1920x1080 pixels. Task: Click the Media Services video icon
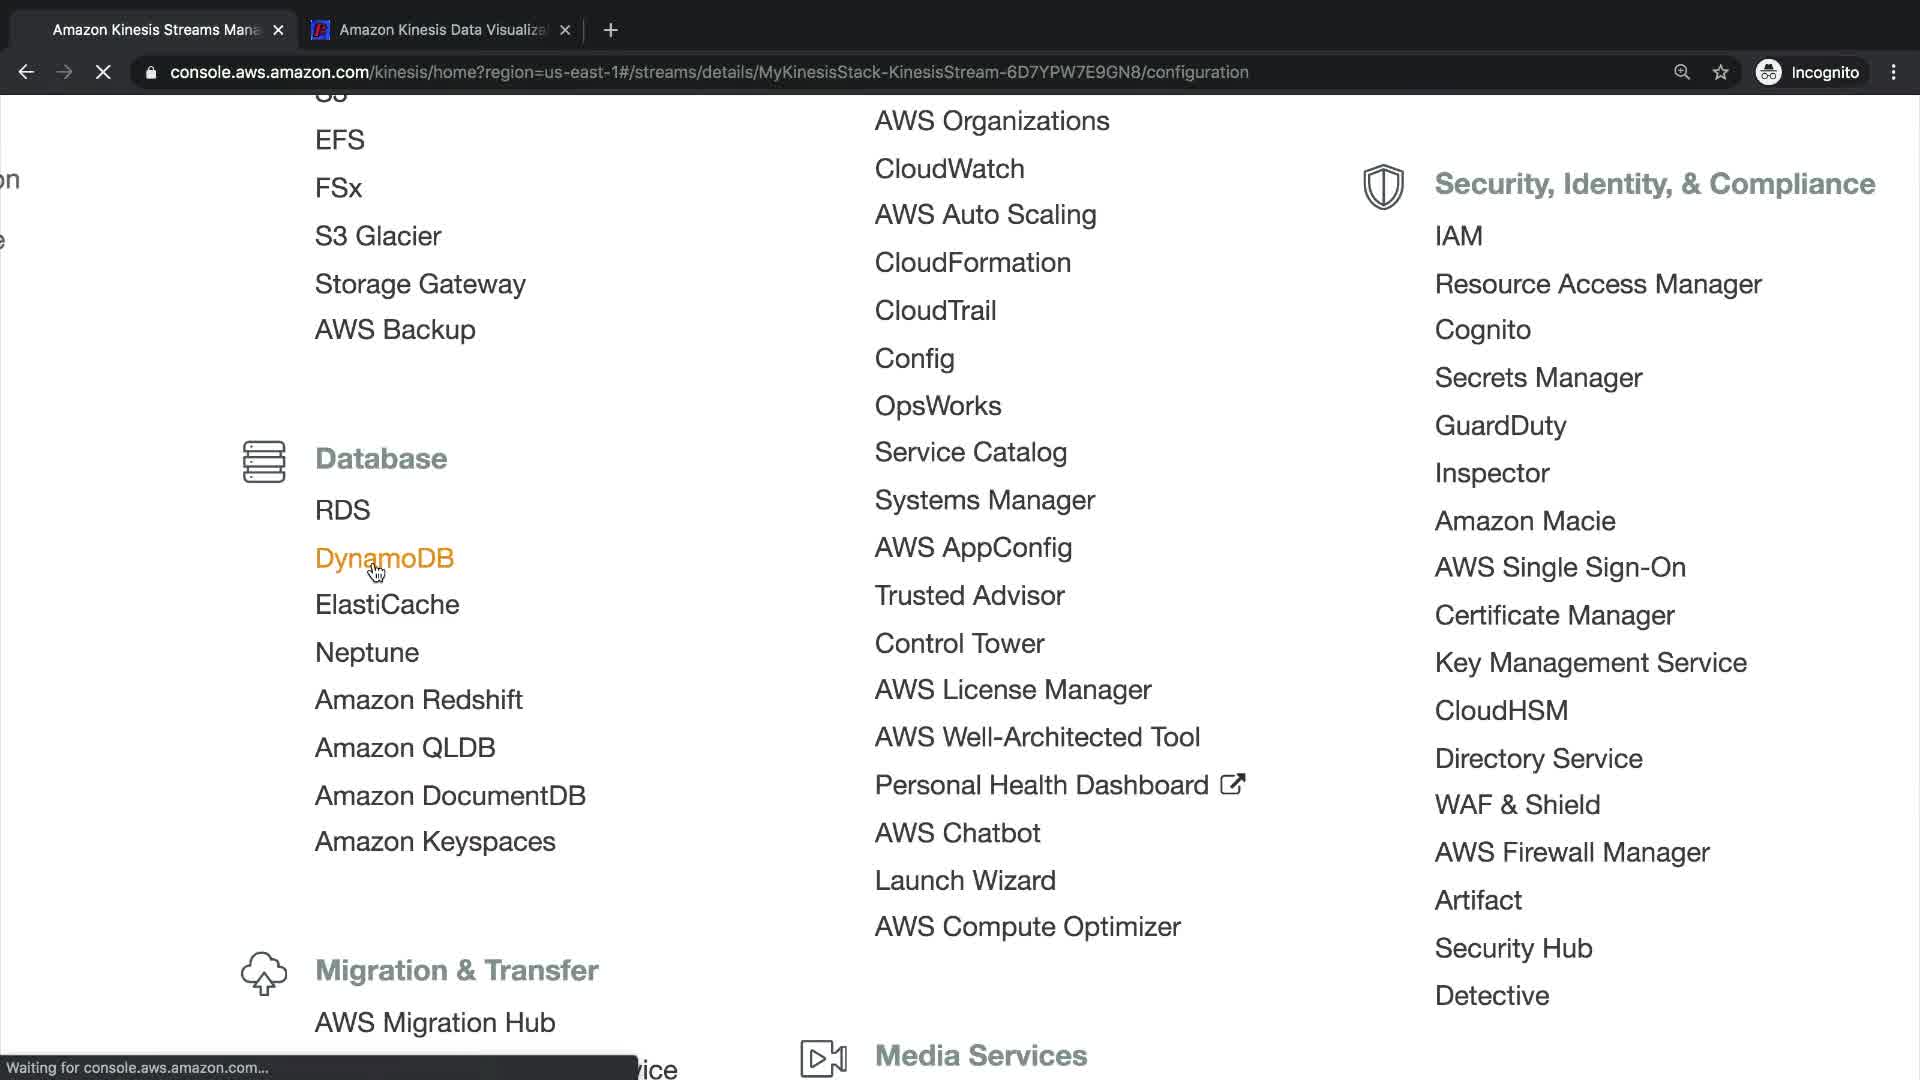click(823, 1057)
